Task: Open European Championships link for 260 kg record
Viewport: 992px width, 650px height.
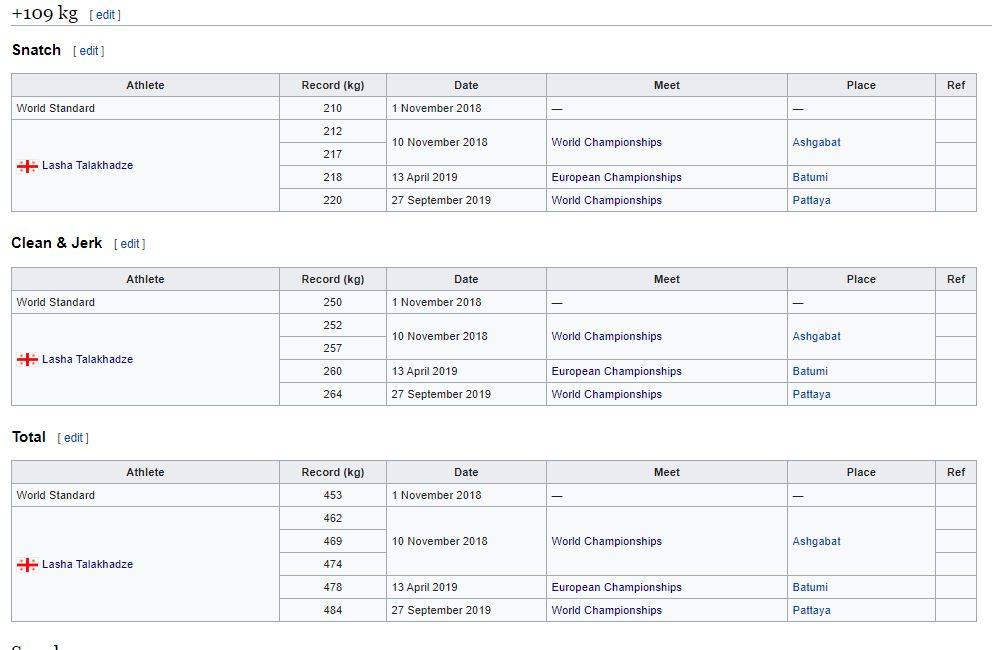Action: (x=616, y=371)
